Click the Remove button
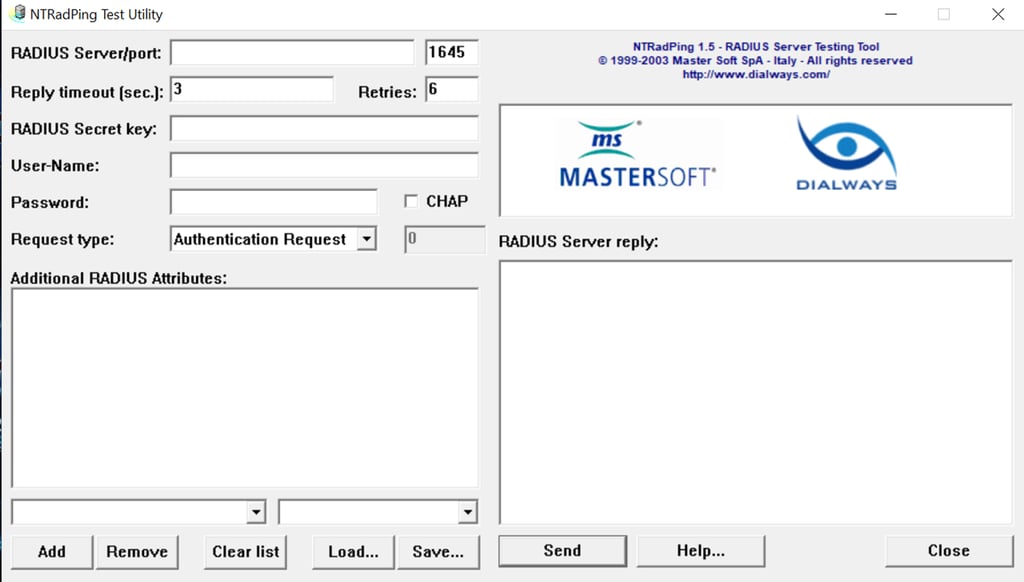Viewport: 1024px width, 582px height. point(137,551)
